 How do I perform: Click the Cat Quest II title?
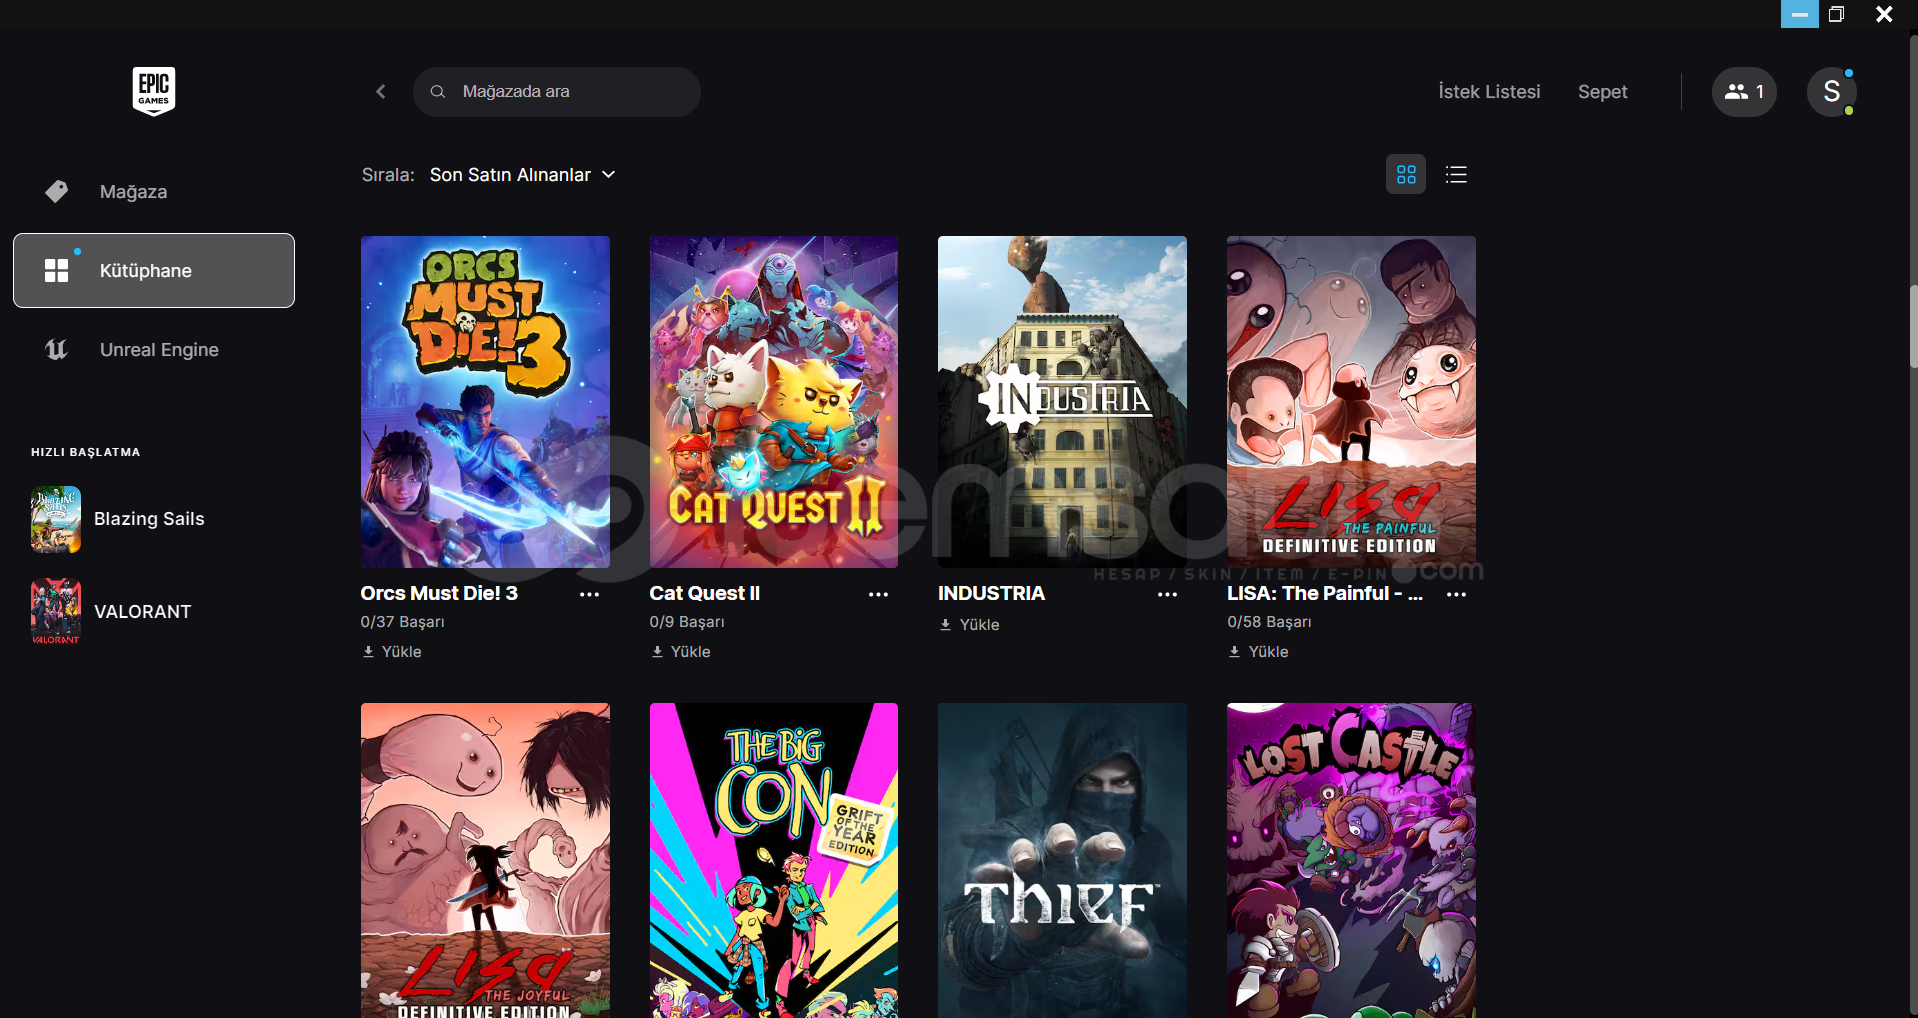click(705, 593)
